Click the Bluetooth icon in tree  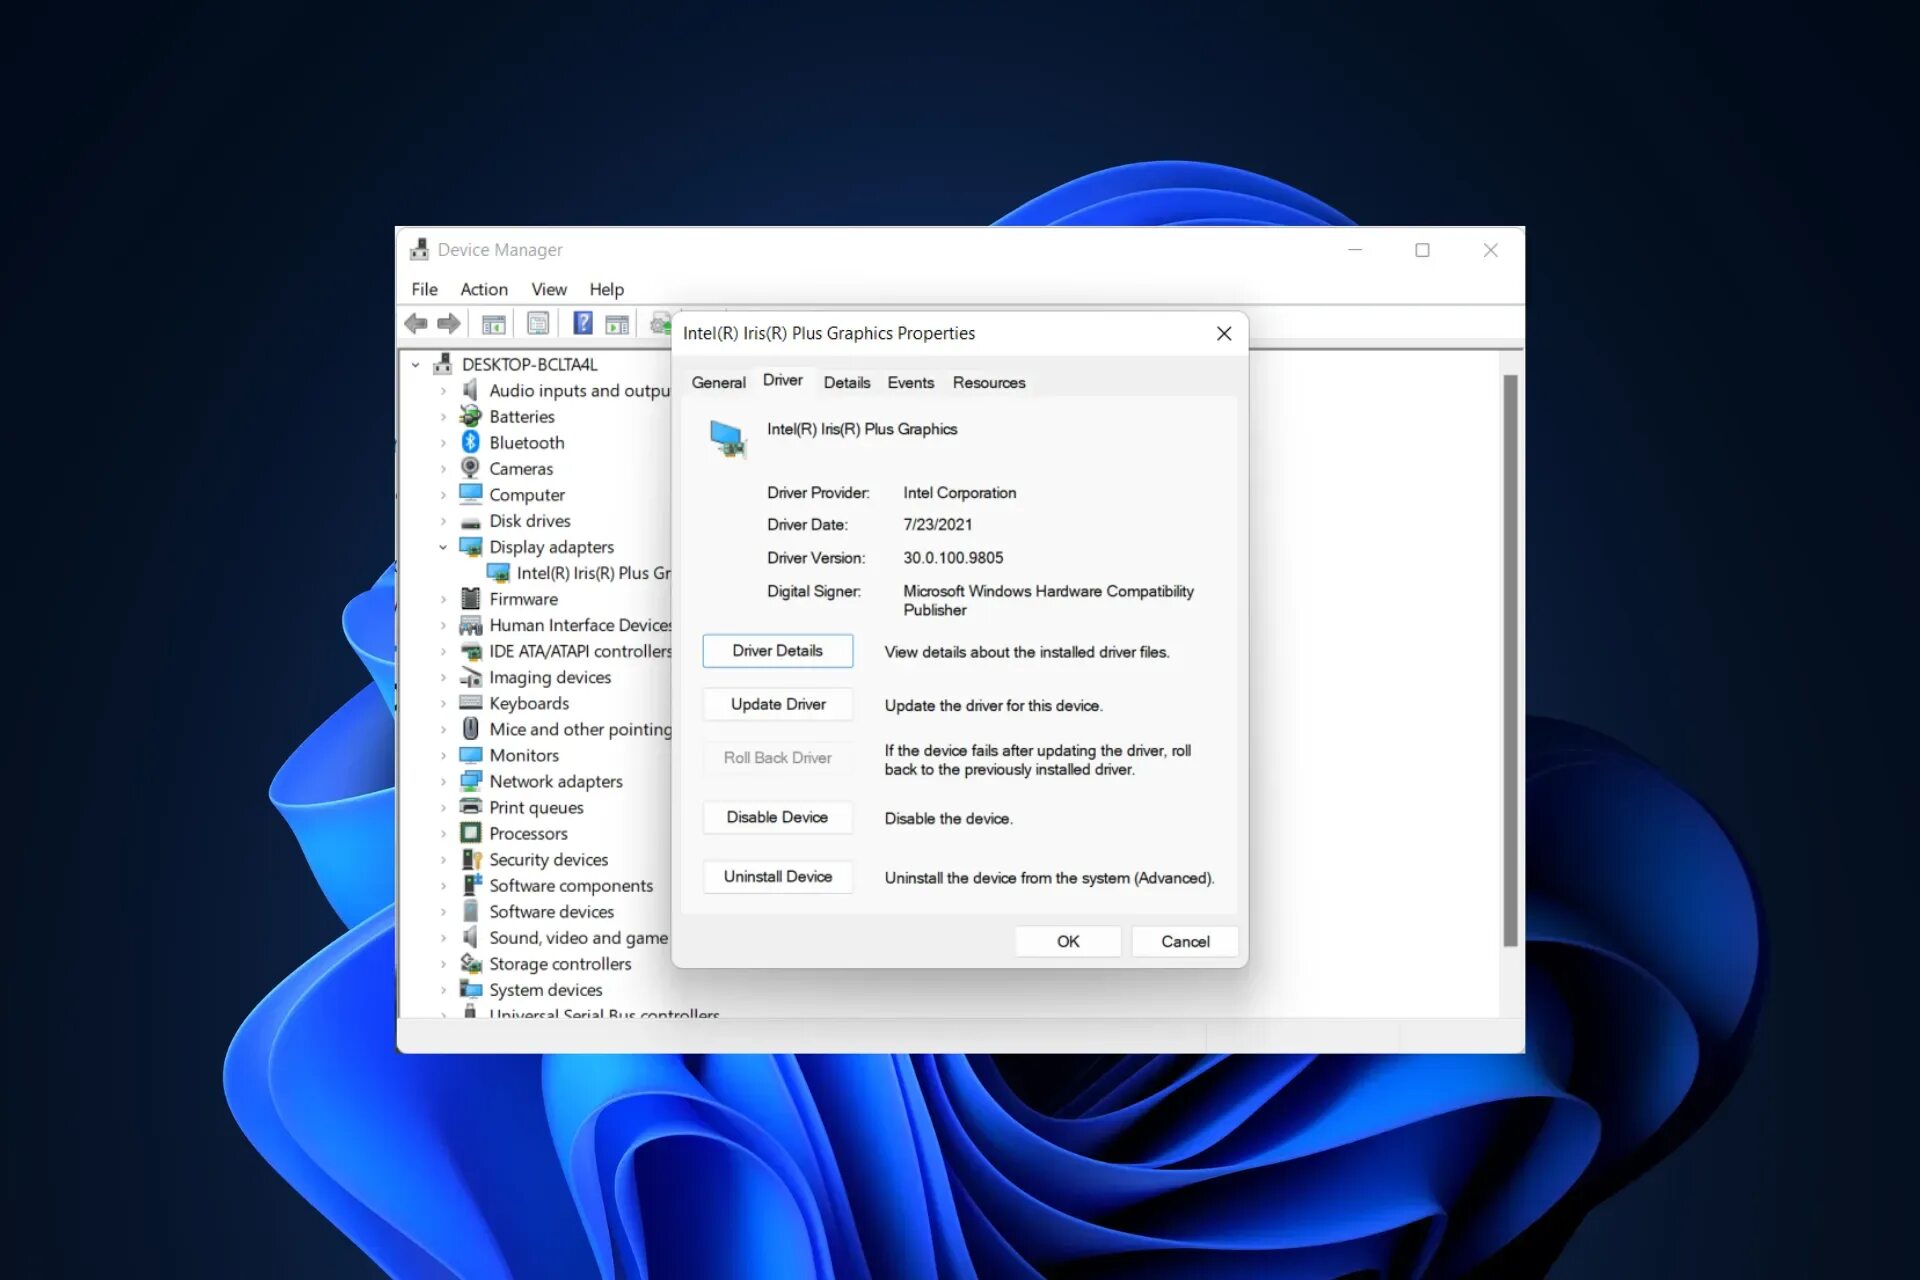pyautogui.click(x=471, y=442)
